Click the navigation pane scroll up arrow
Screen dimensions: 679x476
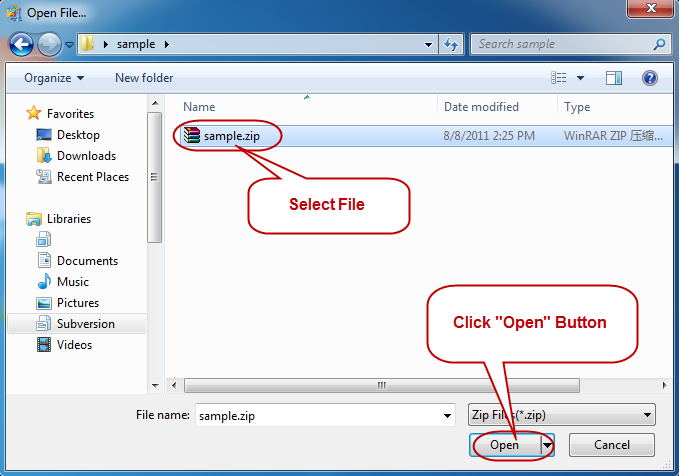[x=155, y=103]
